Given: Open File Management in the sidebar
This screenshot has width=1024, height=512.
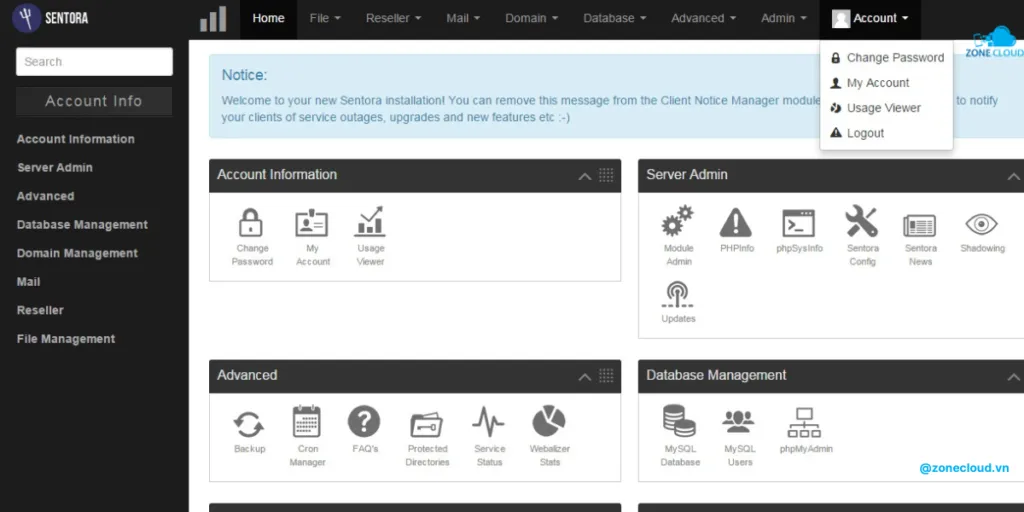Looking at the screenshot, I should coord(66,339).
